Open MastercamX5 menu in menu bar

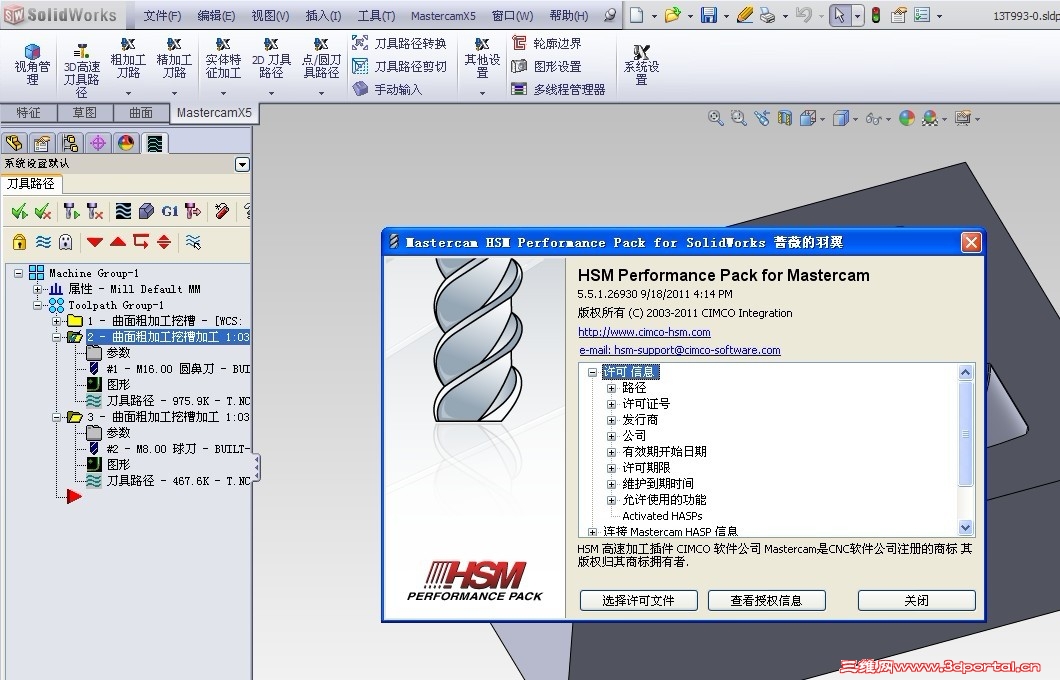tap(443, 15)
